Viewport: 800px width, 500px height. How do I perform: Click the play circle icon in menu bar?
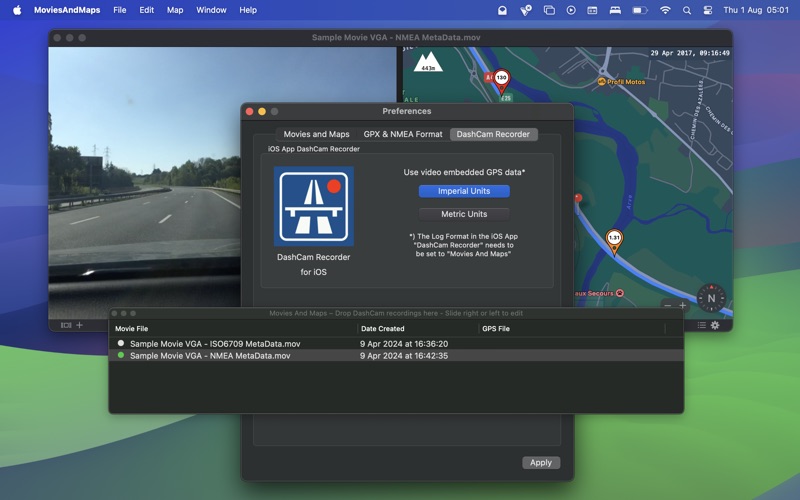(571, 10)
